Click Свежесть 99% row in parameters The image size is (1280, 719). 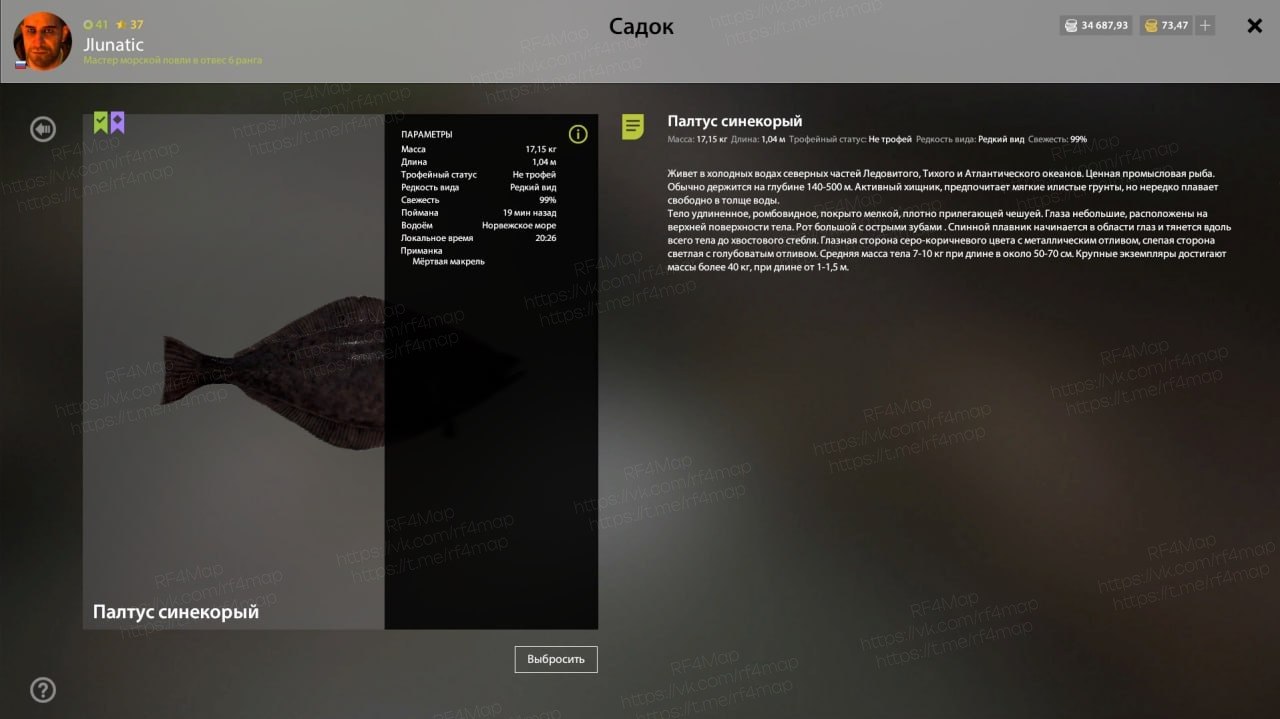pos(479,200)
